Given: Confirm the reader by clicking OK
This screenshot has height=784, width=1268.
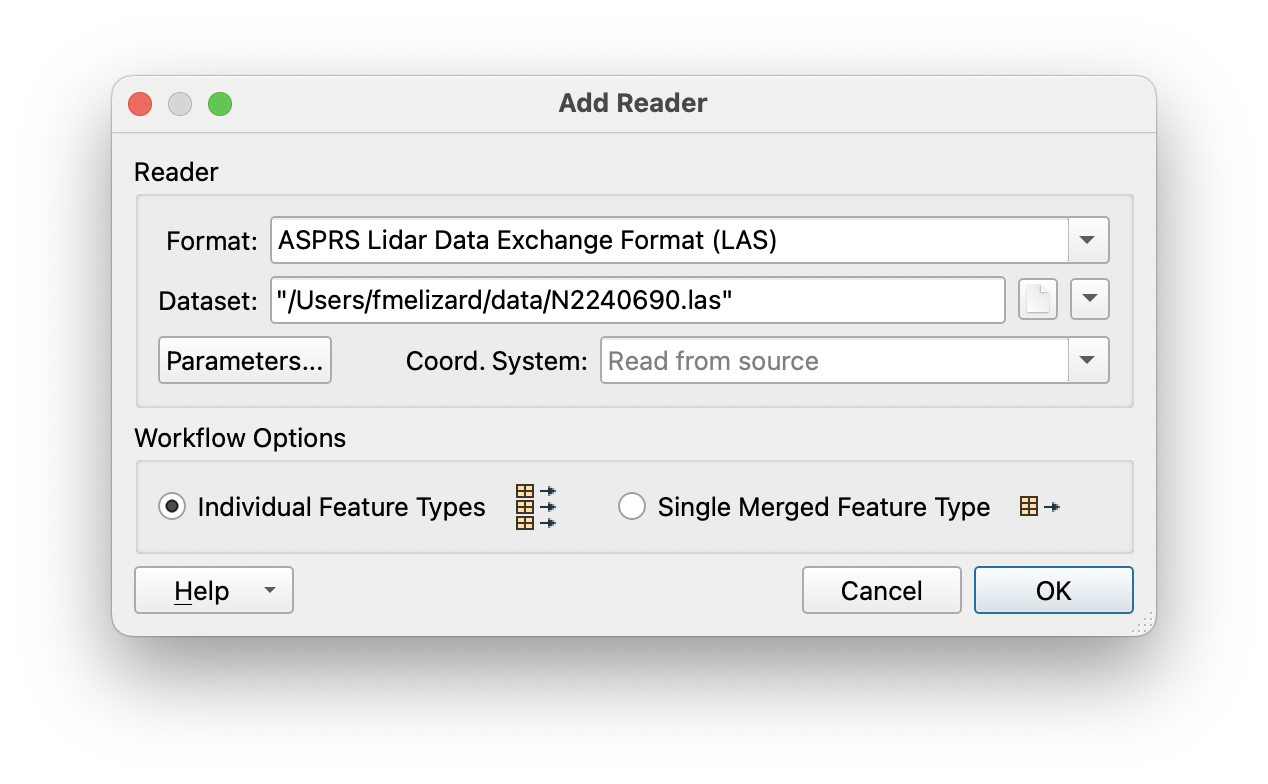Looking at the screenshot, I should 1053,590.
